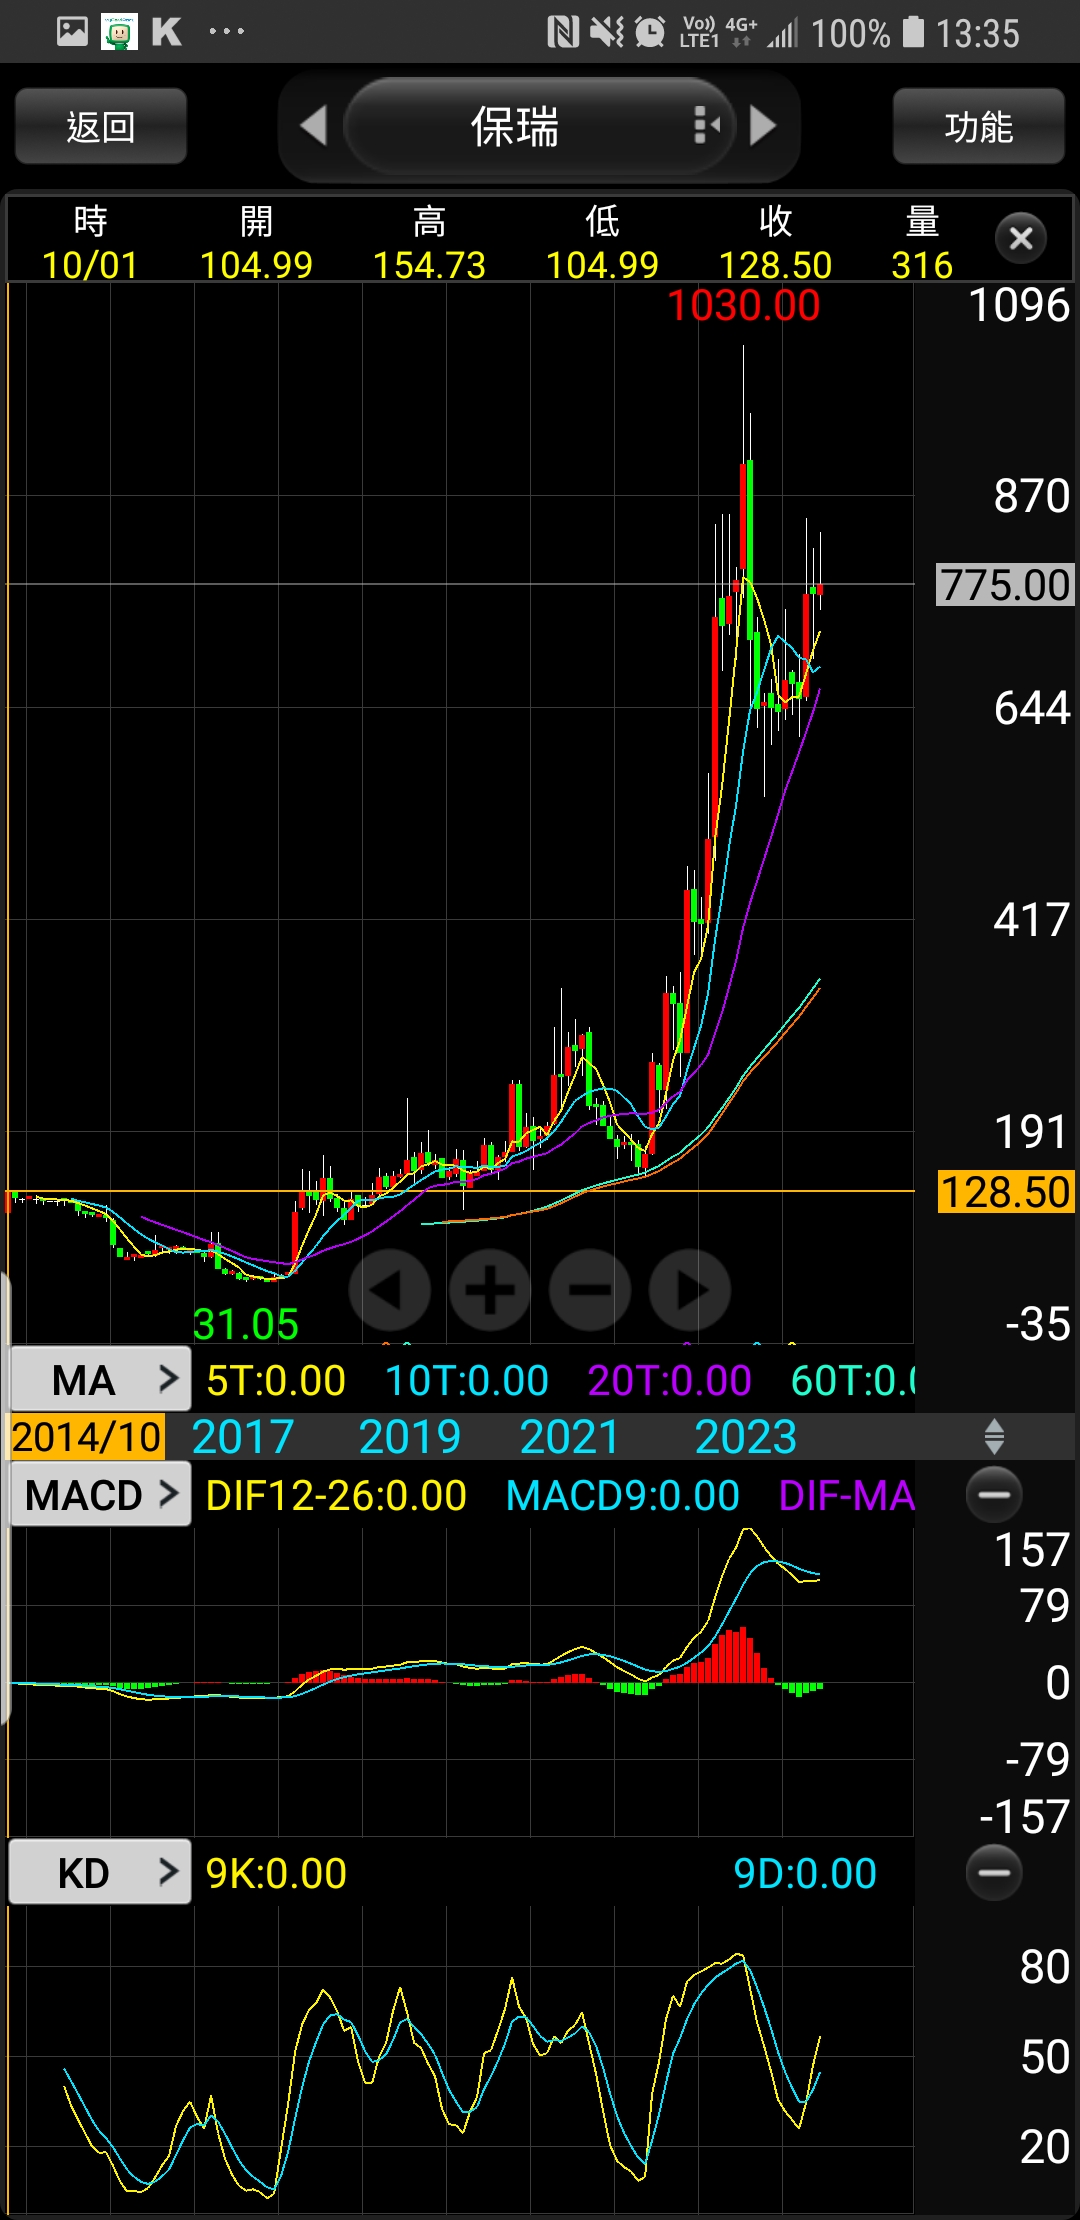Zoom in chart with plus button
This screenshot has width=1080, height=2220.
click(x=489, y=1290)
